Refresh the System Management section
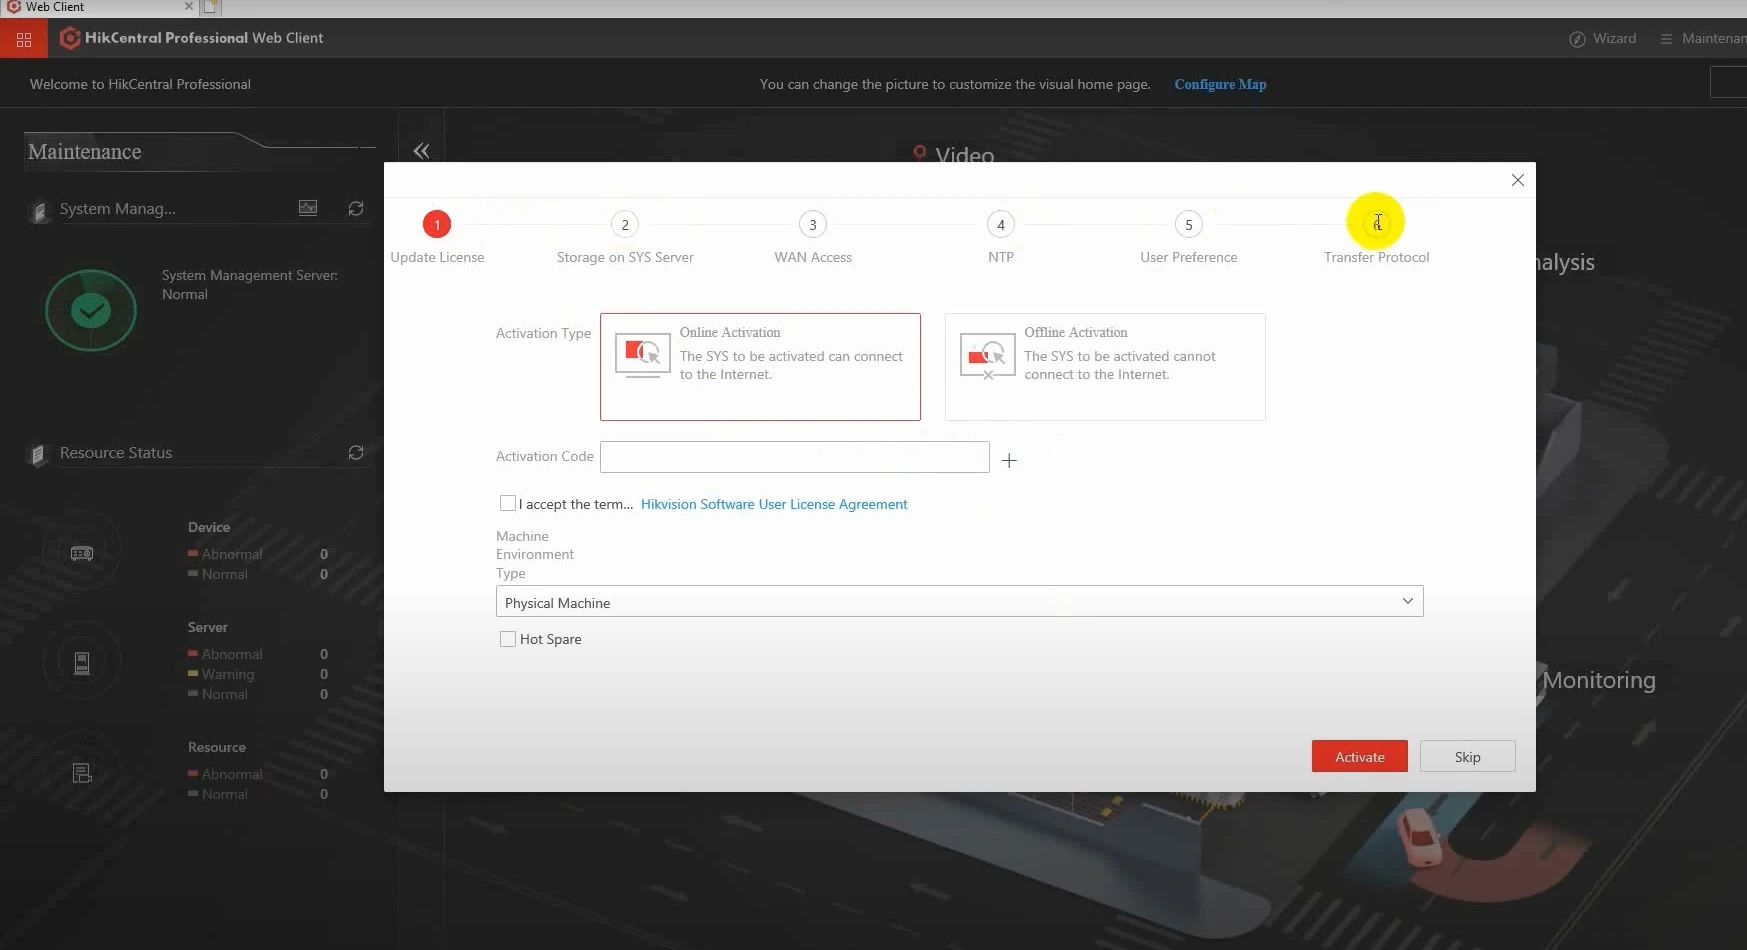 point(356,208)
